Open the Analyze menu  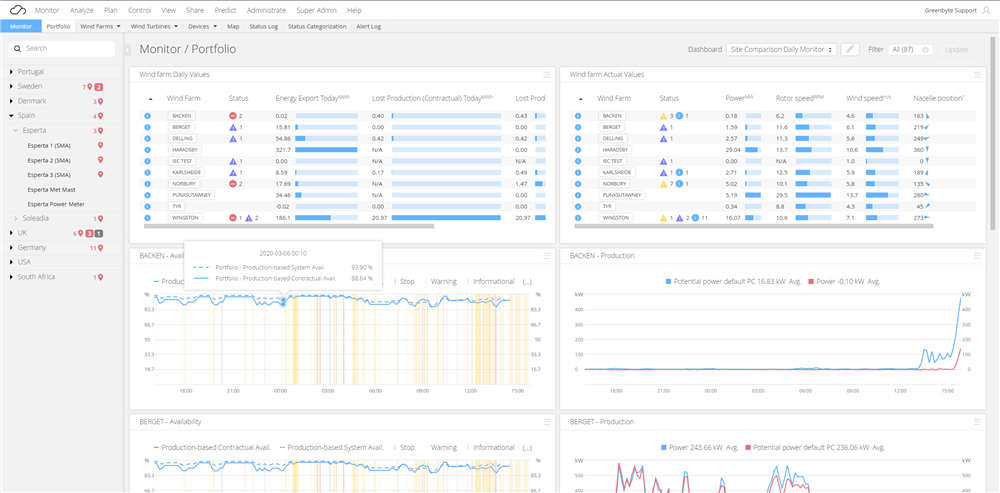[82, 10]
